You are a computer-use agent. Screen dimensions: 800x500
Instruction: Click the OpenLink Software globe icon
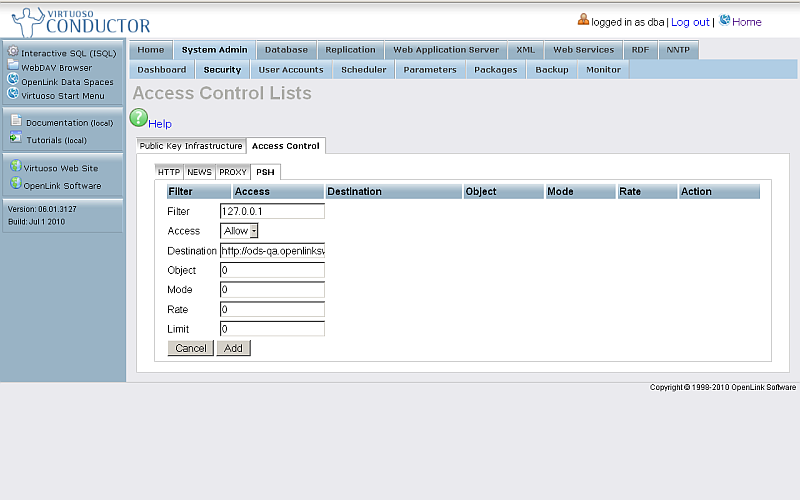[x=16, y=183]
